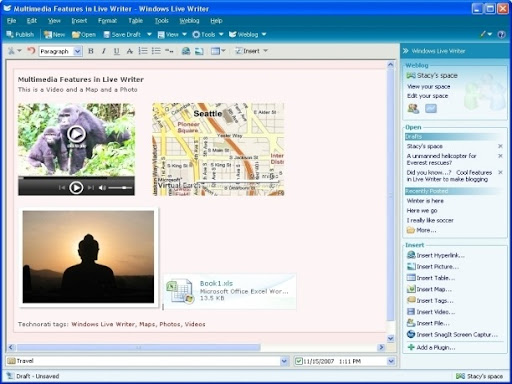Expand the Travel category dropdown

284,361
